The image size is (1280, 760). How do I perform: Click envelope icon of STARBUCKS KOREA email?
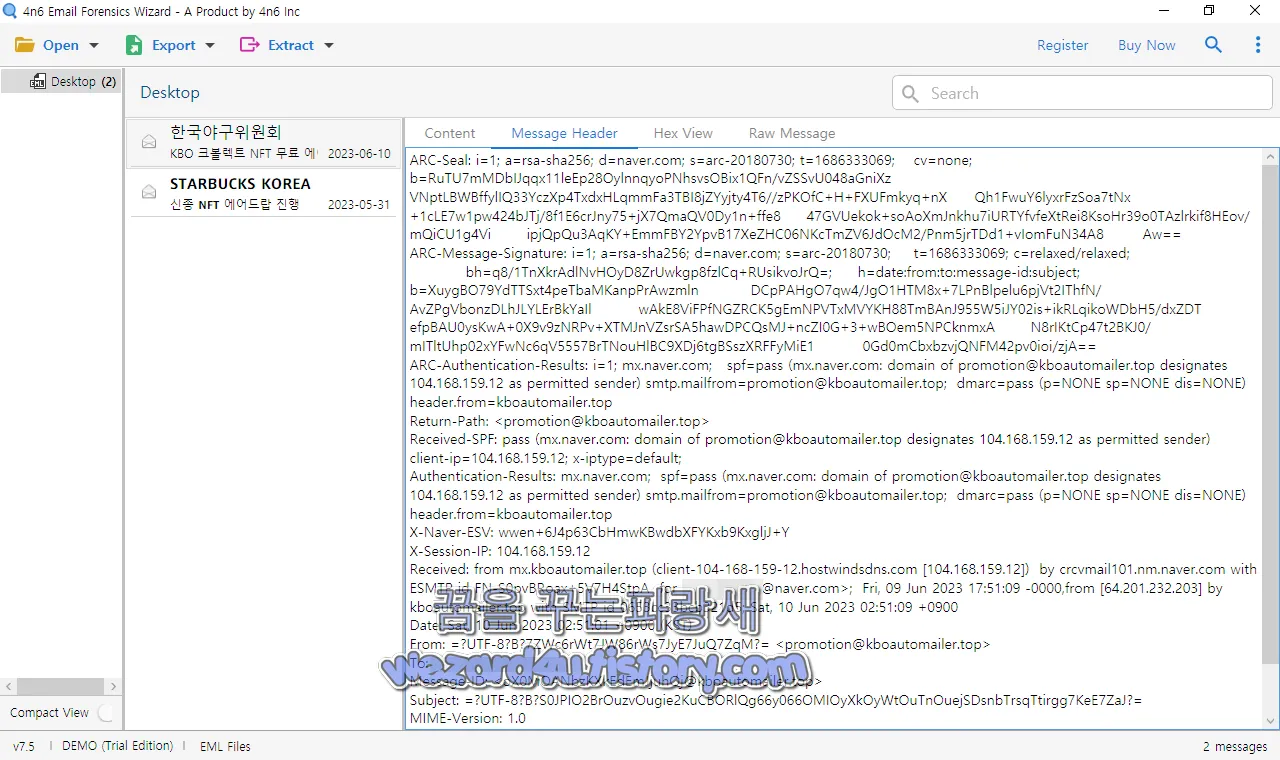coord(149,192)
